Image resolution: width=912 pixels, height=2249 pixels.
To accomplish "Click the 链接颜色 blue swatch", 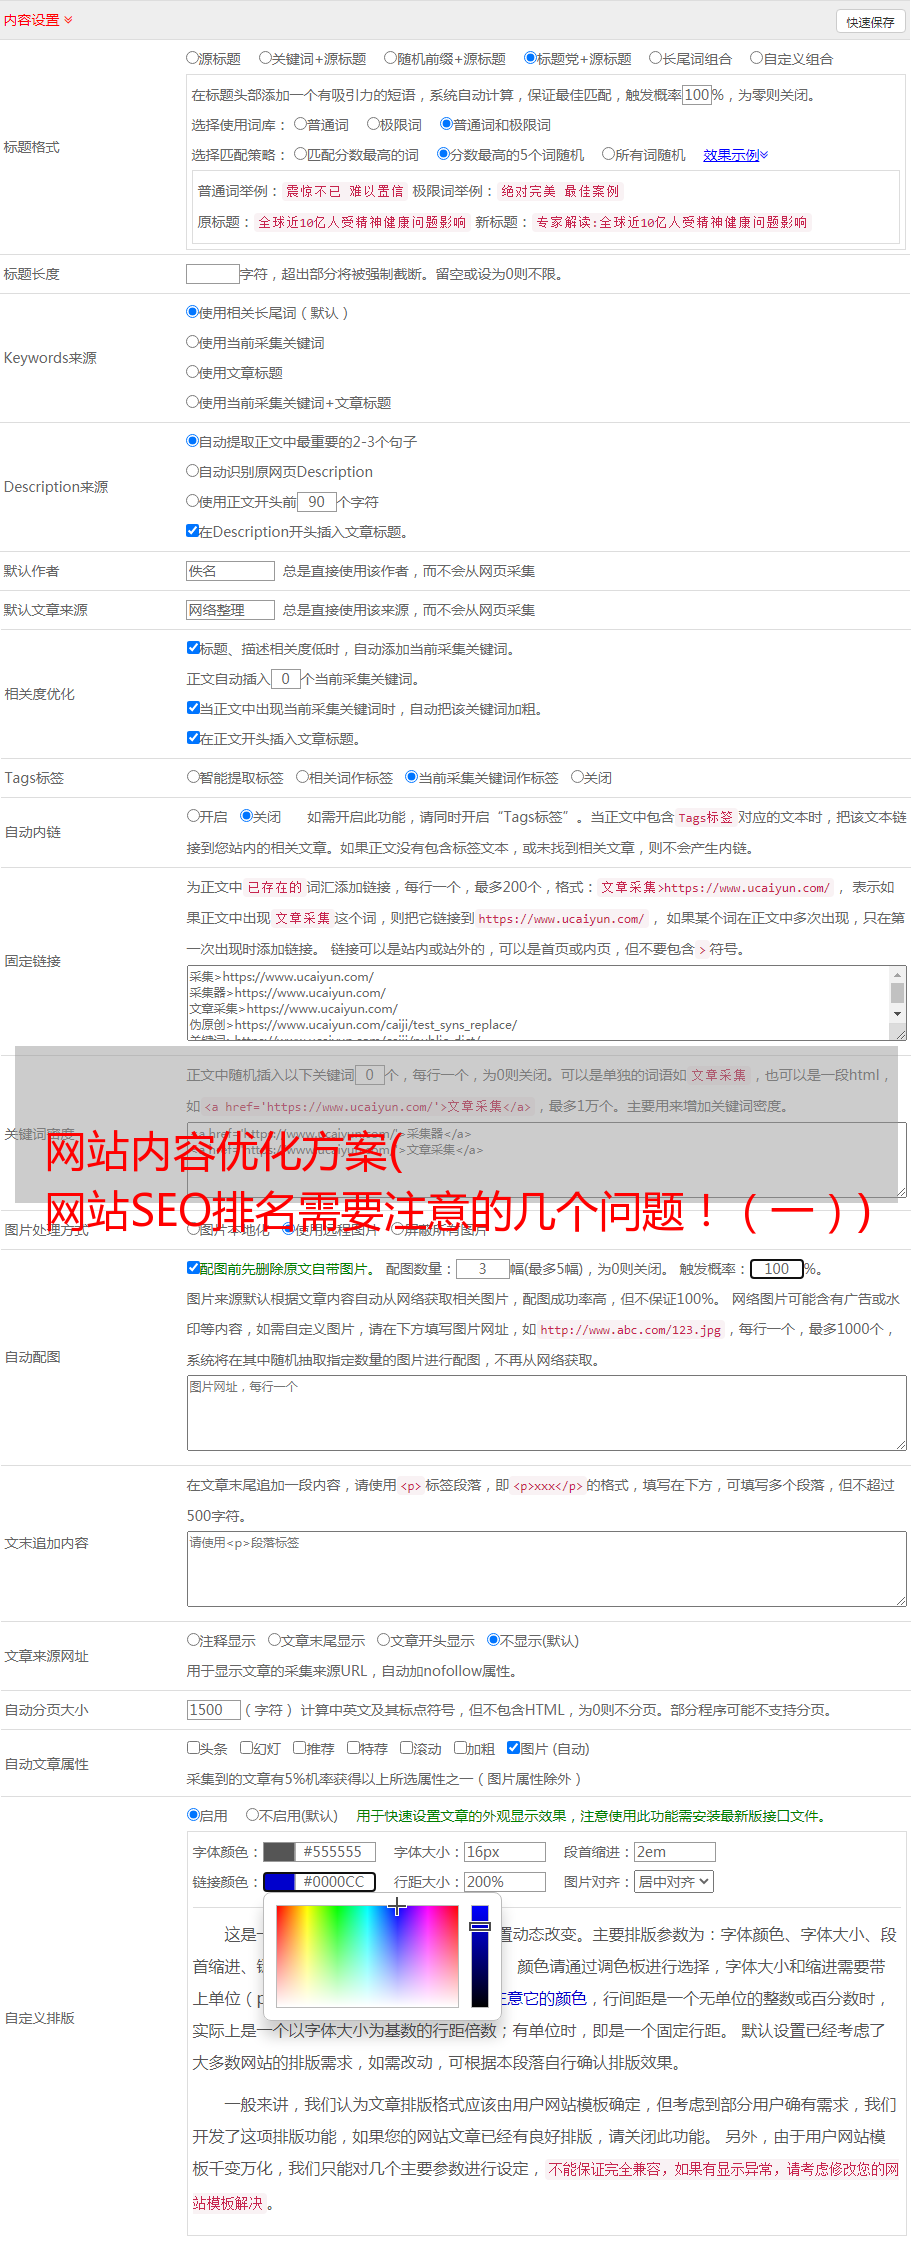I will click(x=280, y=1882).
